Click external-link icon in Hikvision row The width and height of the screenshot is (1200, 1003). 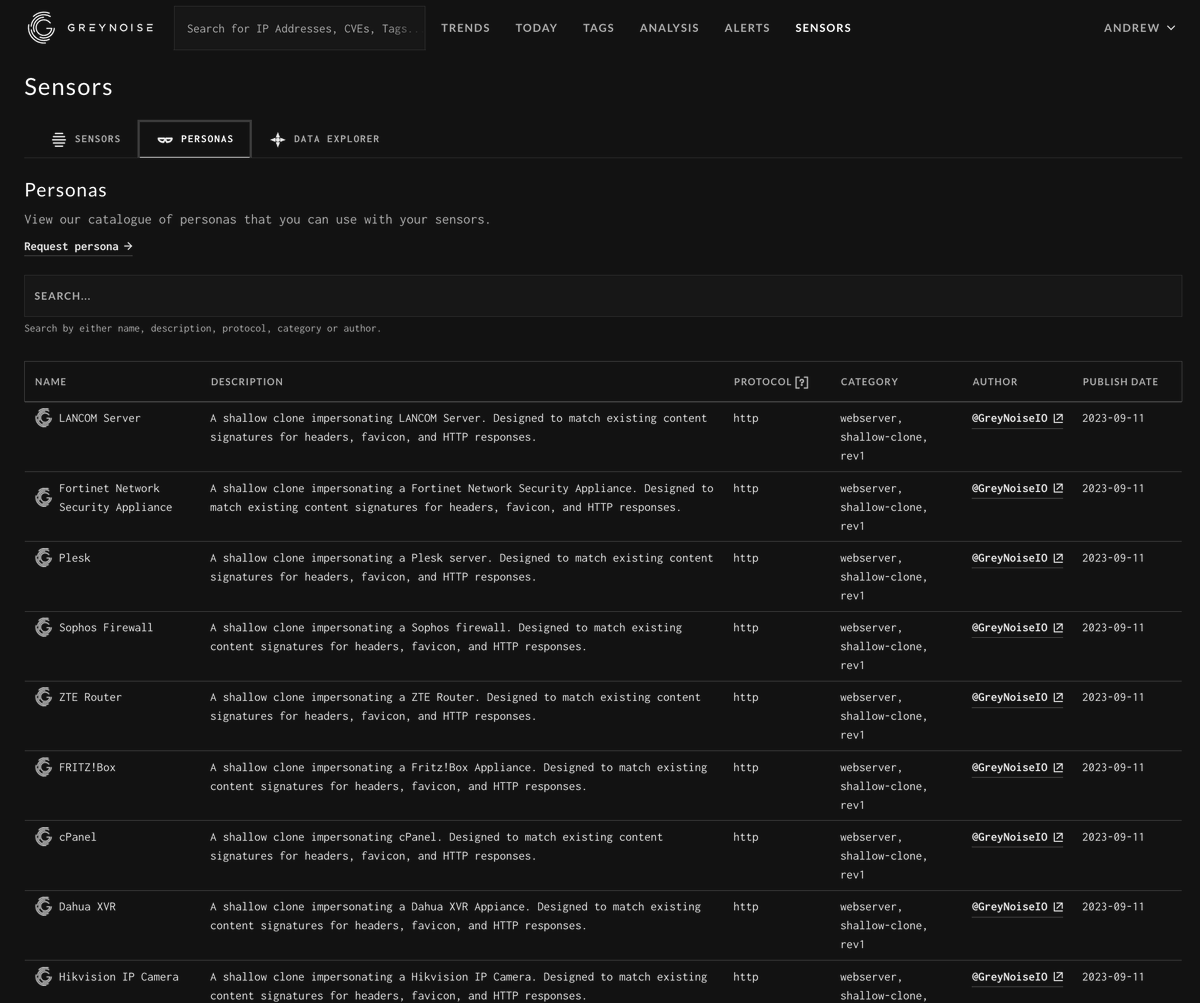click(1058, 977)
